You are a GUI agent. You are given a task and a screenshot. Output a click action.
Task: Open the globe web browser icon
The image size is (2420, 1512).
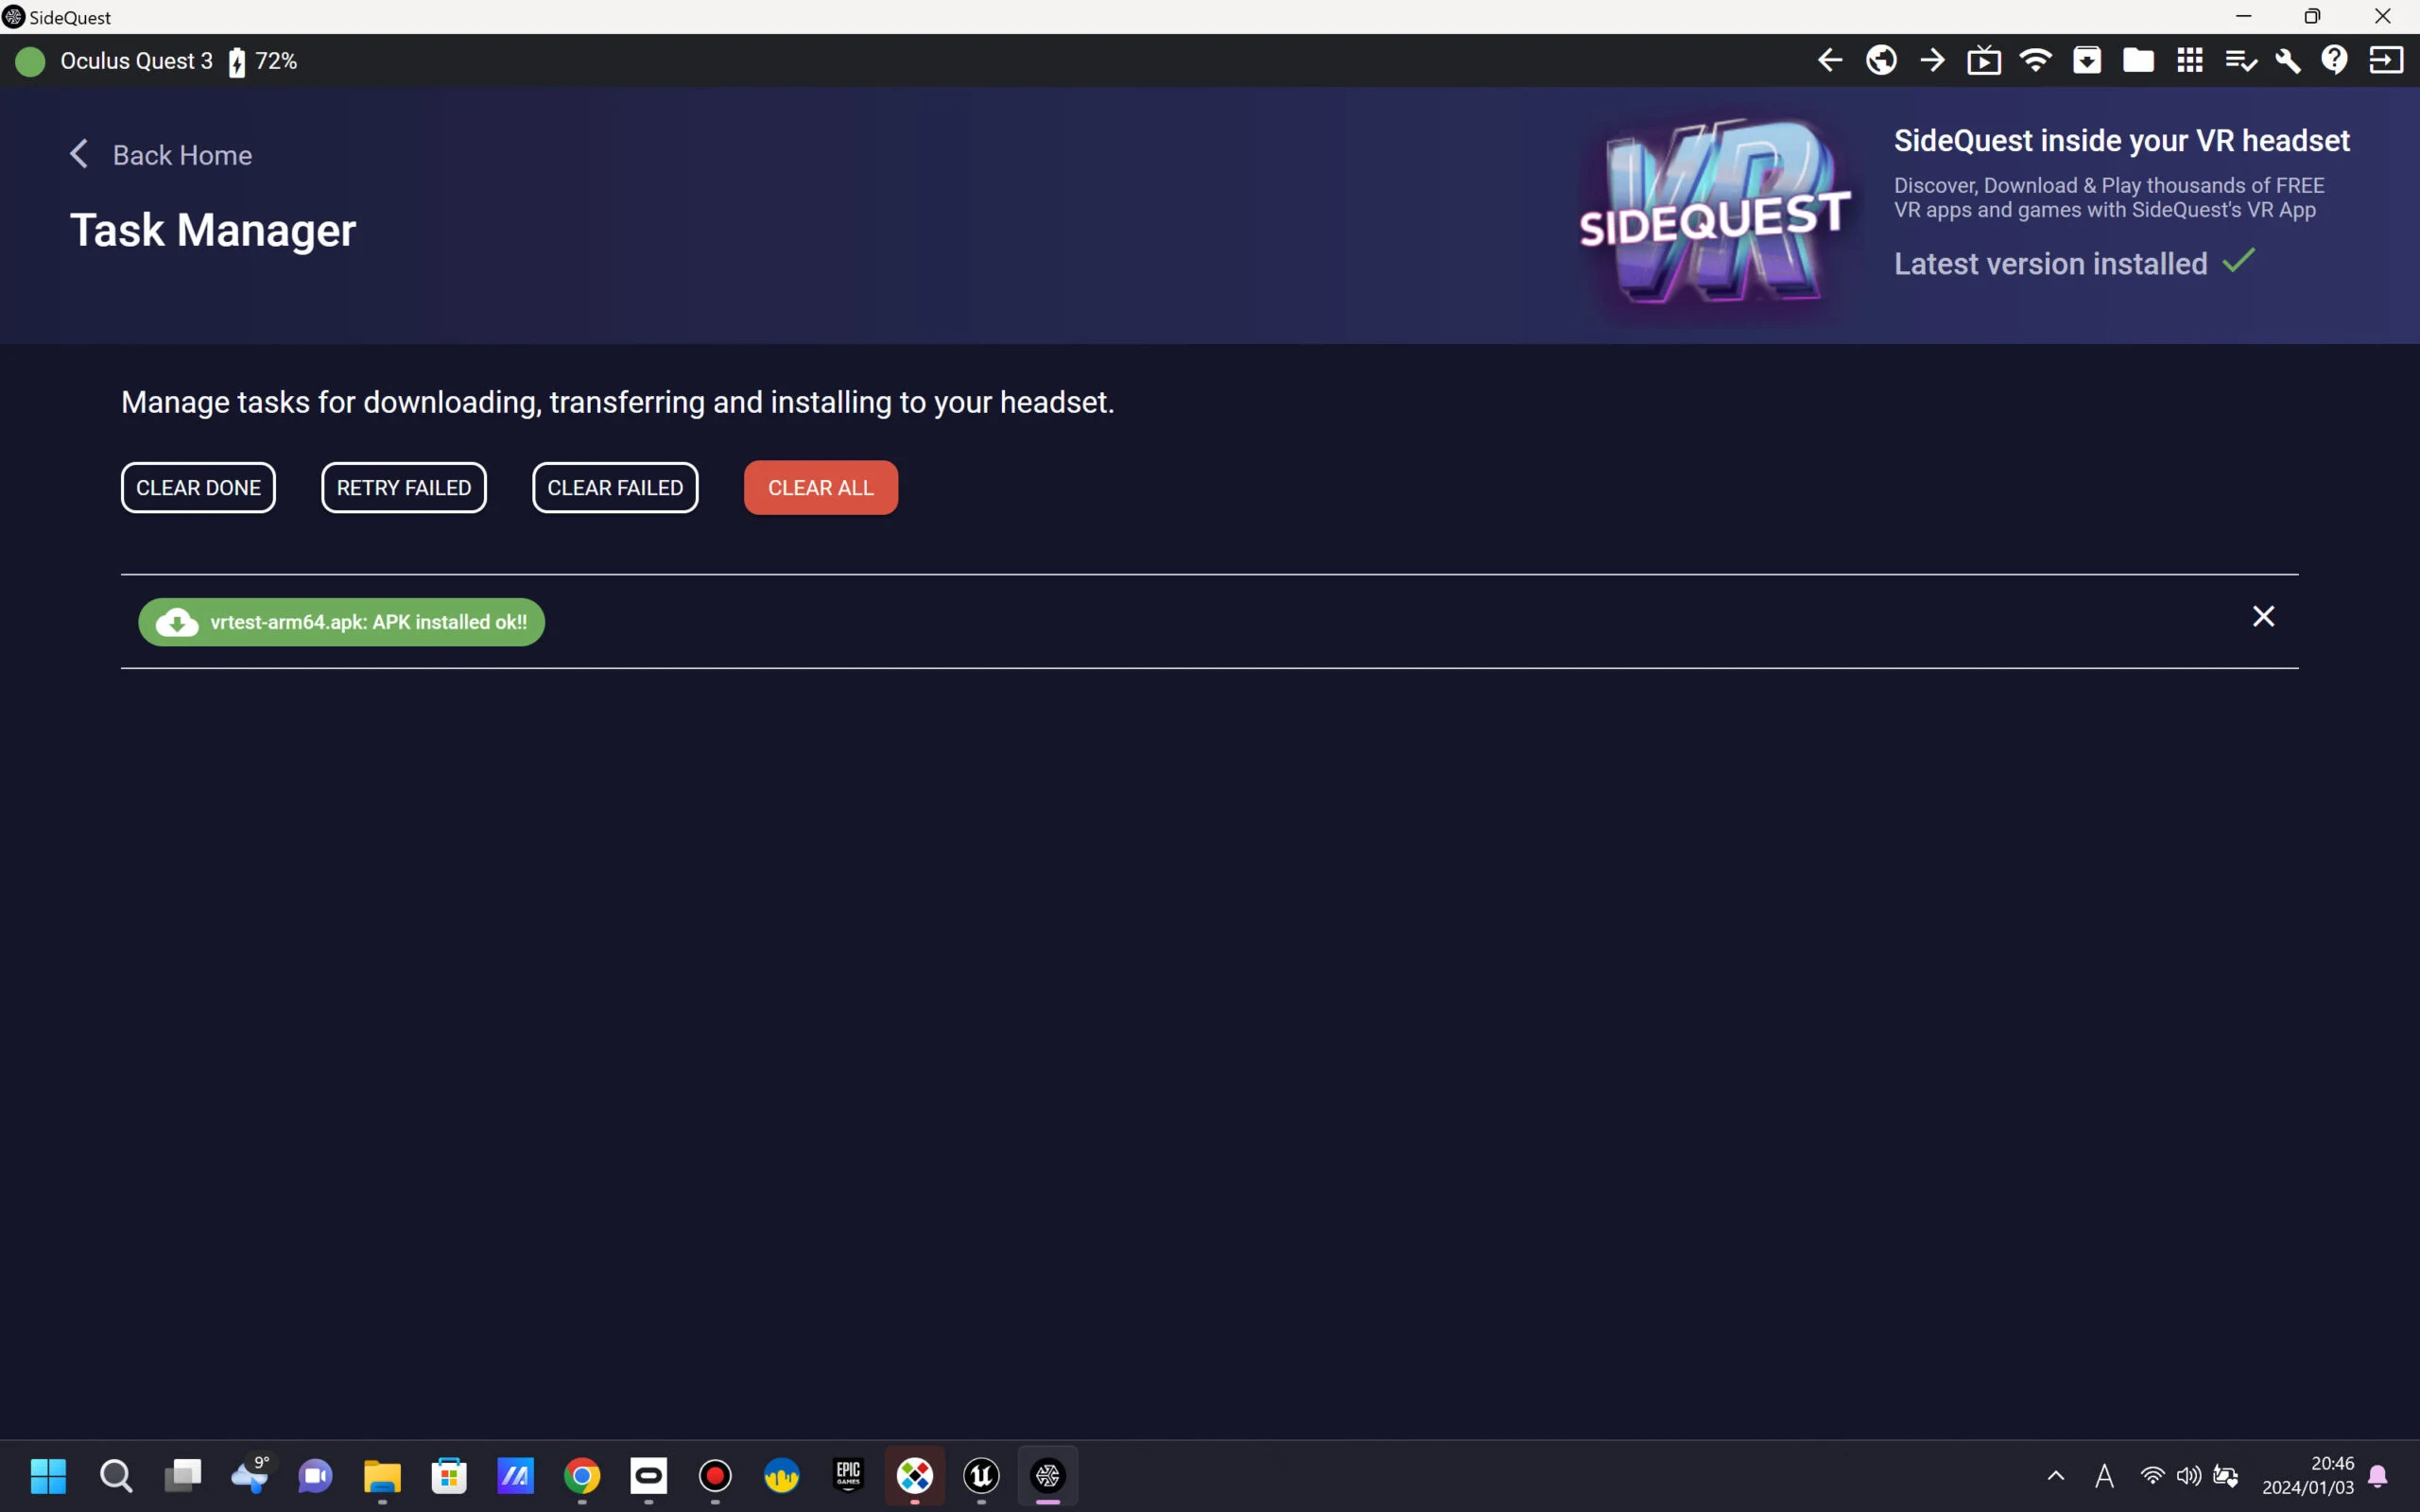1881,61
